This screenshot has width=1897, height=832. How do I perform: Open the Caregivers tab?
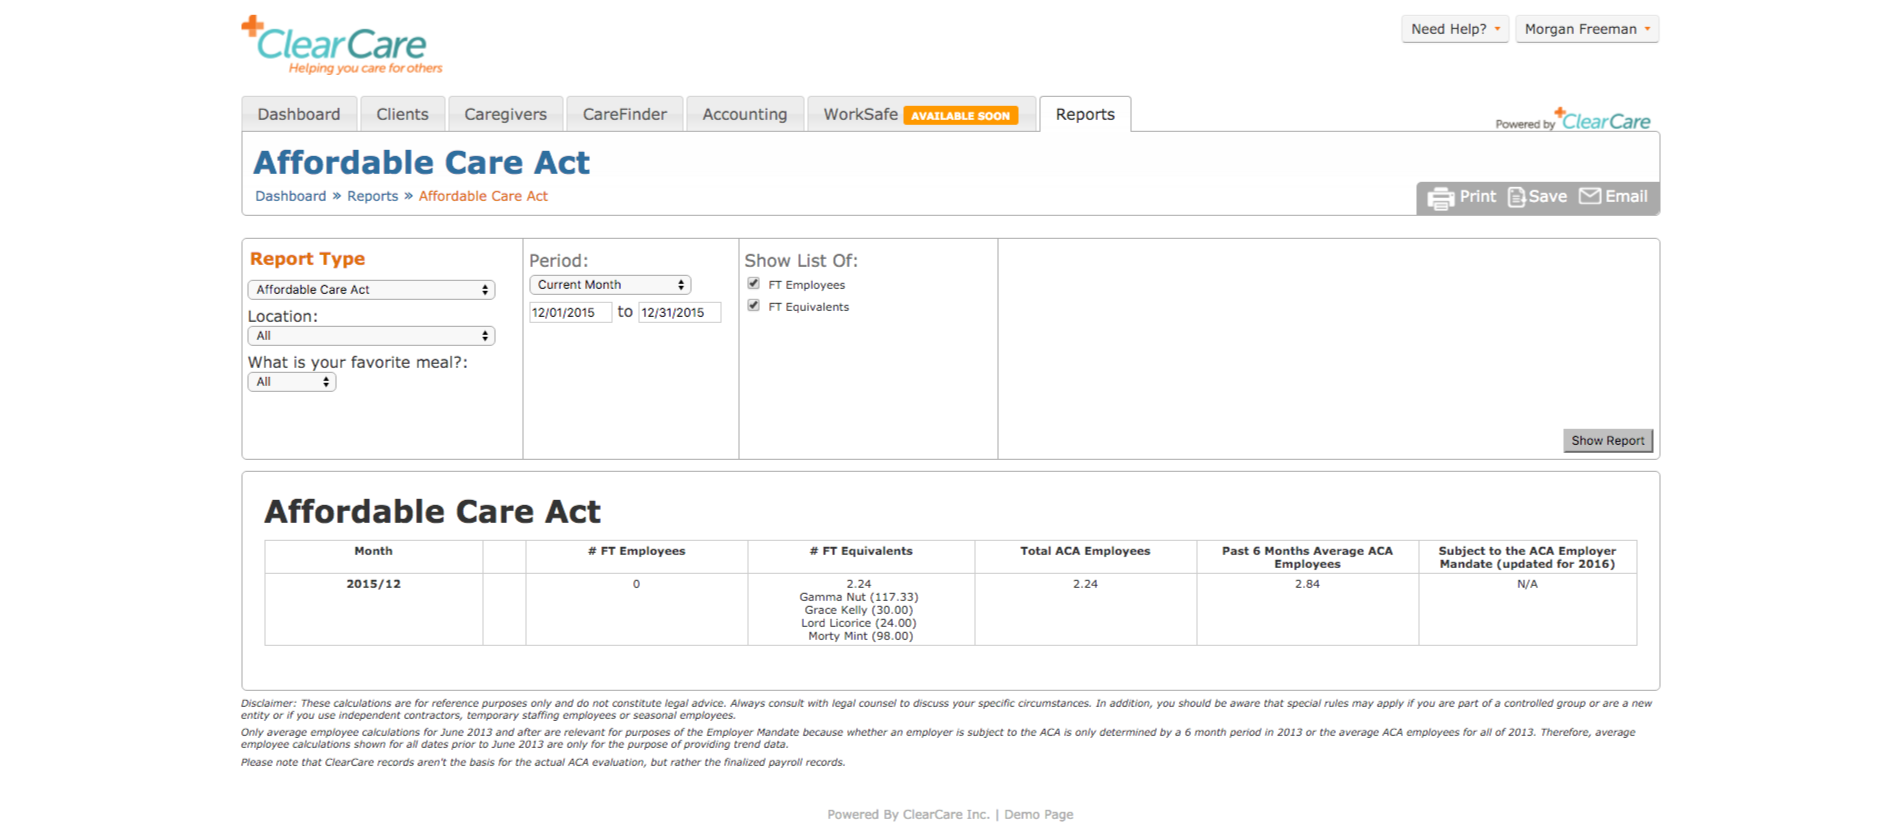click(x=505, y=114)
